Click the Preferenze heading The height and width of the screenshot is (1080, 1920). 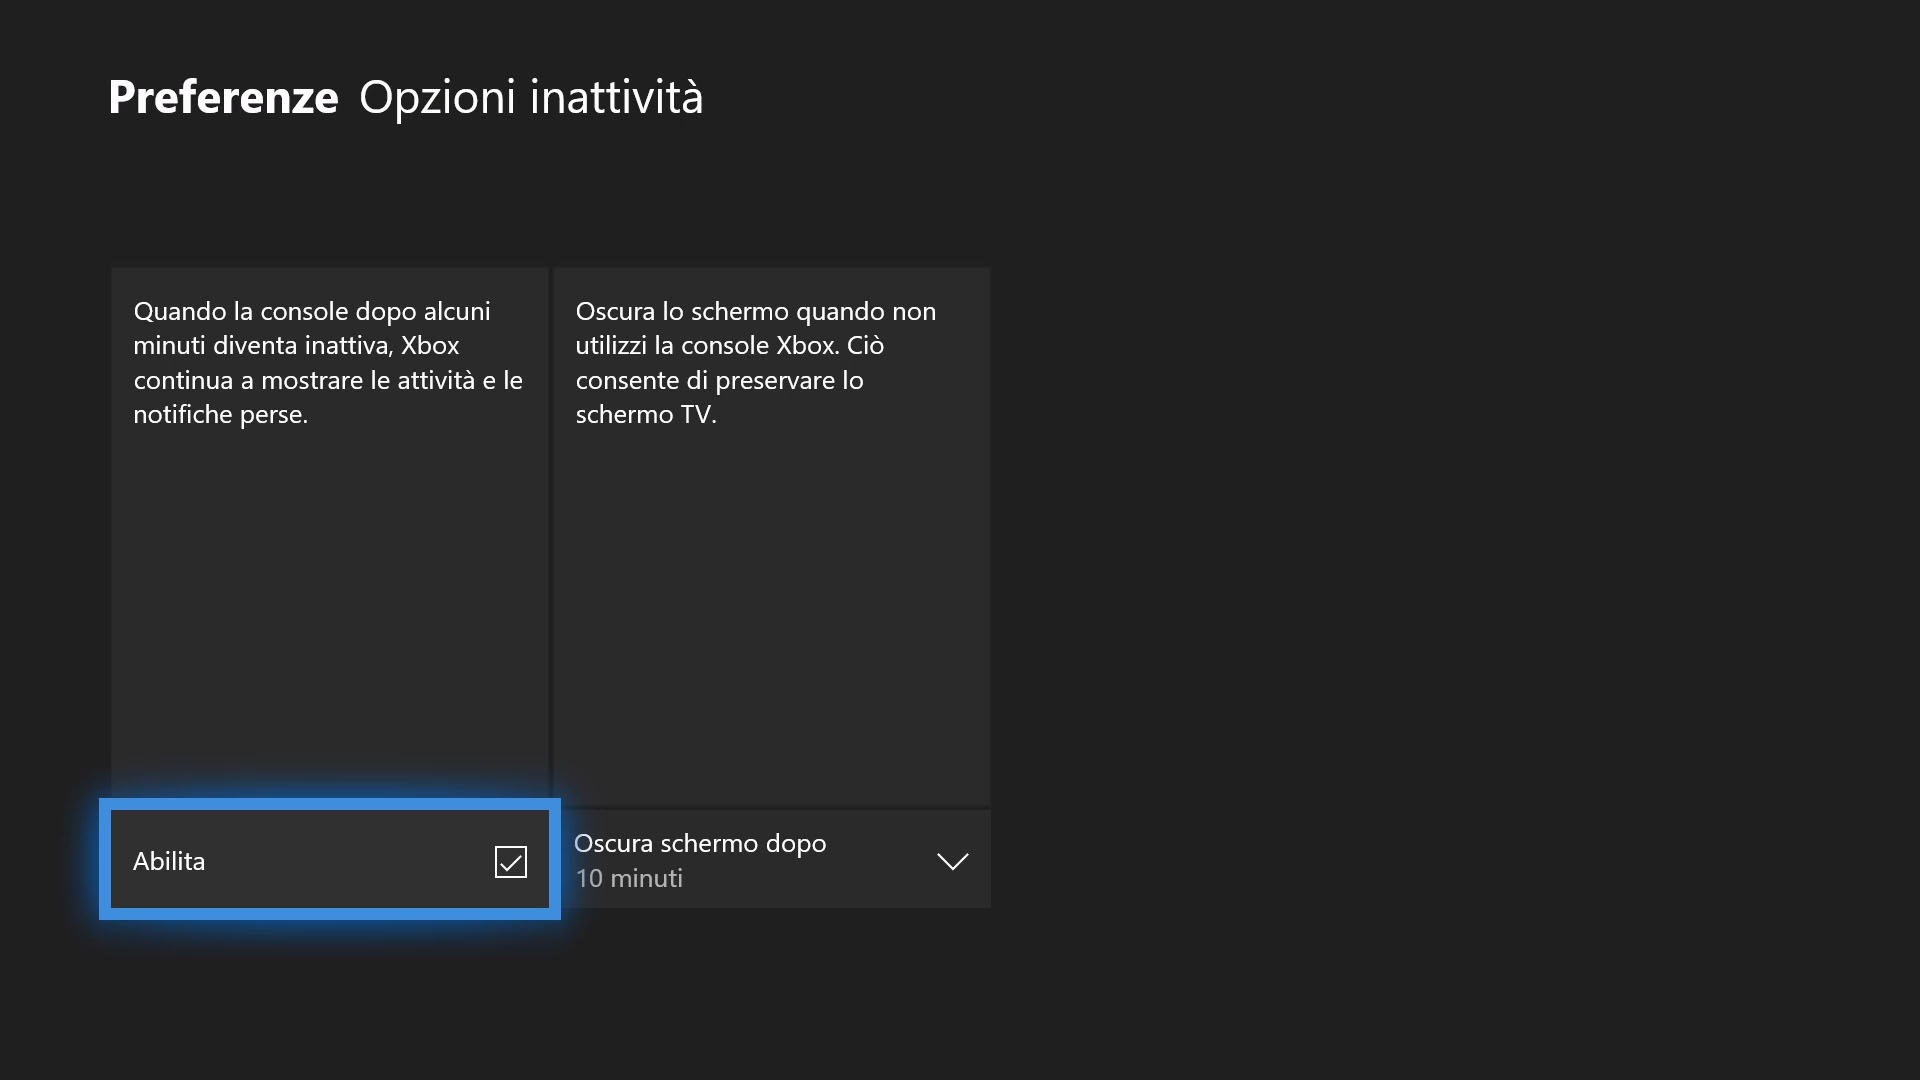coord(223,97)
